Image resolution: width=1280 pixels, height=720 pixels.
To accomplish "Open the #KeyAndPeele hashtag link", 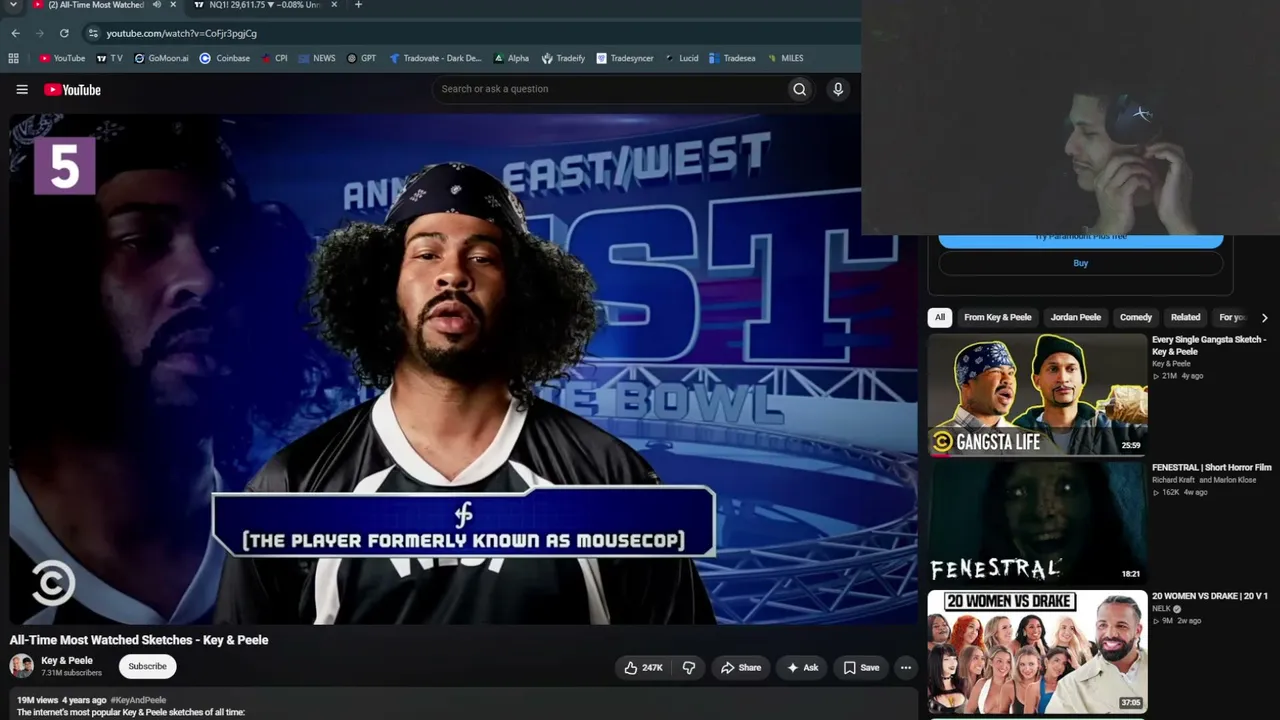I will pos(138,700).
